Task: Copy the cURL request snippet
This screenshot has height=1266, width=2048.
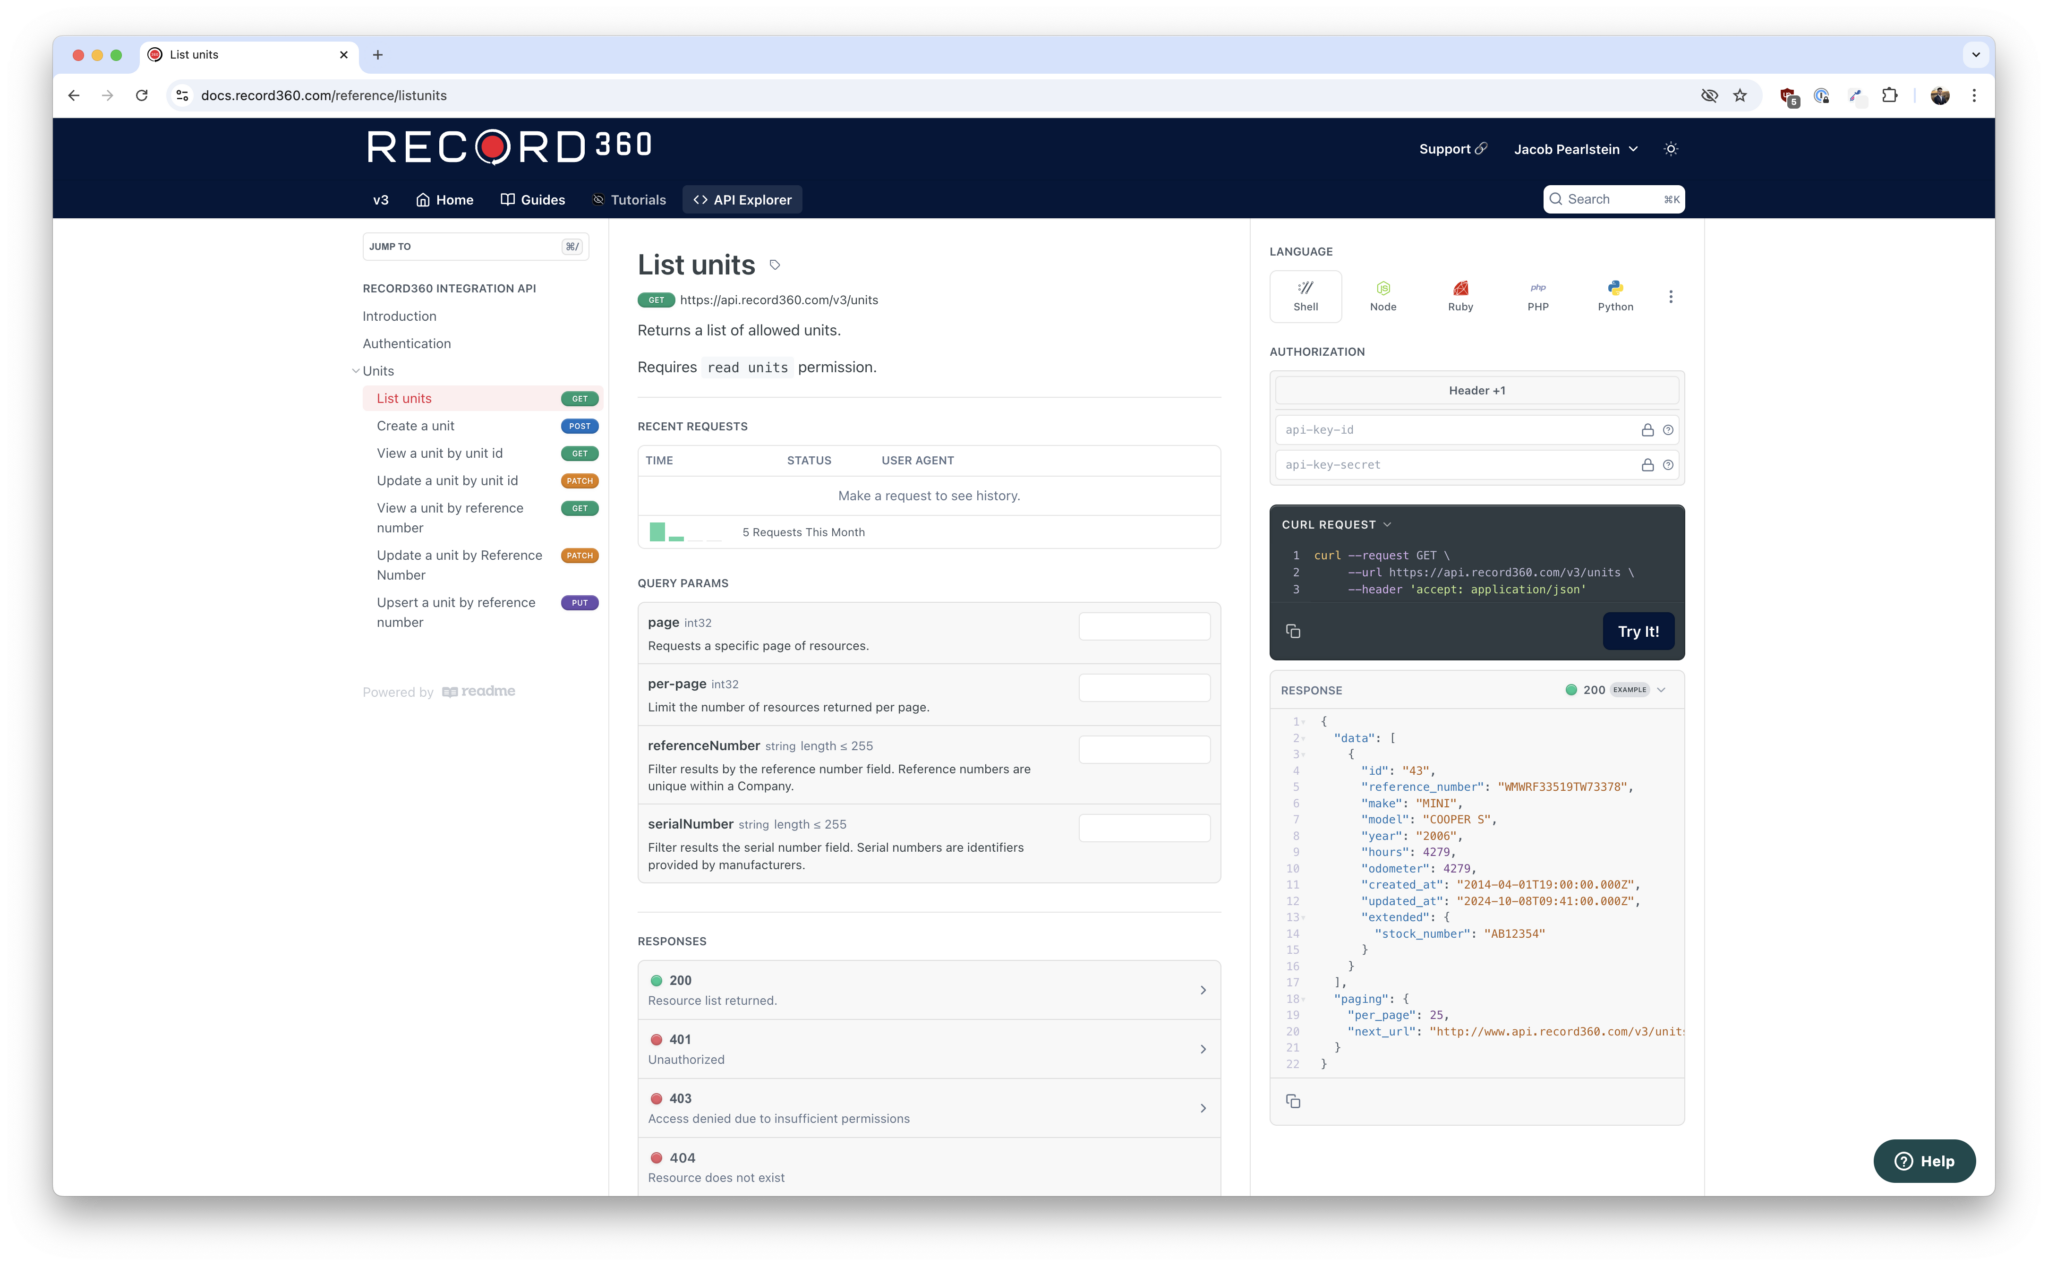Action: click(1293, 631)
